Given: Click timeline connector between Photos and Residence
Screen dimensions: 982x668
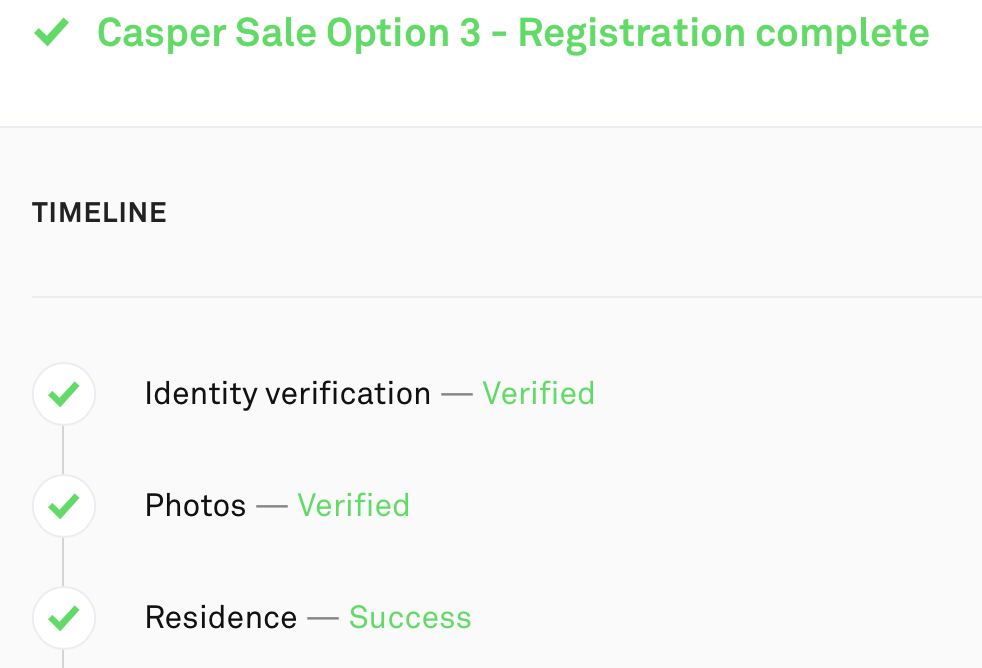Looking at the screenshot, I should pos(63,562).
